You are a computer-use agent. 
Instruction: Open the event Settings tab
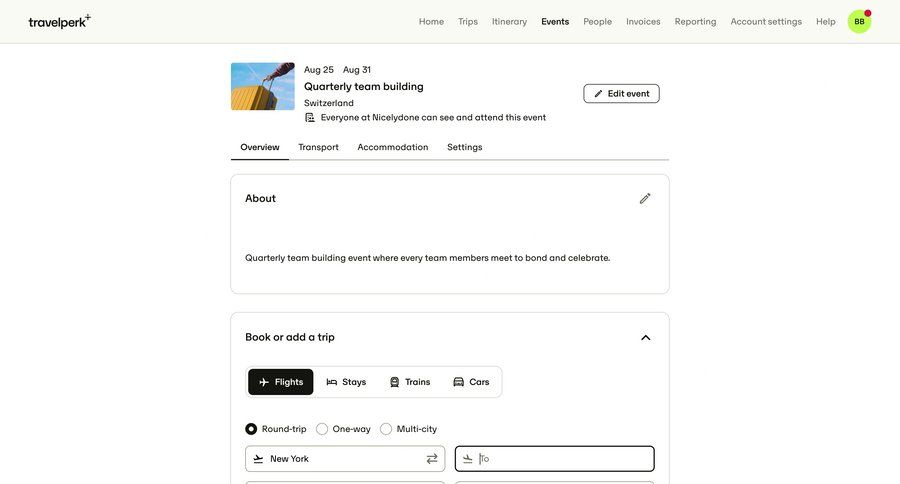464,147
